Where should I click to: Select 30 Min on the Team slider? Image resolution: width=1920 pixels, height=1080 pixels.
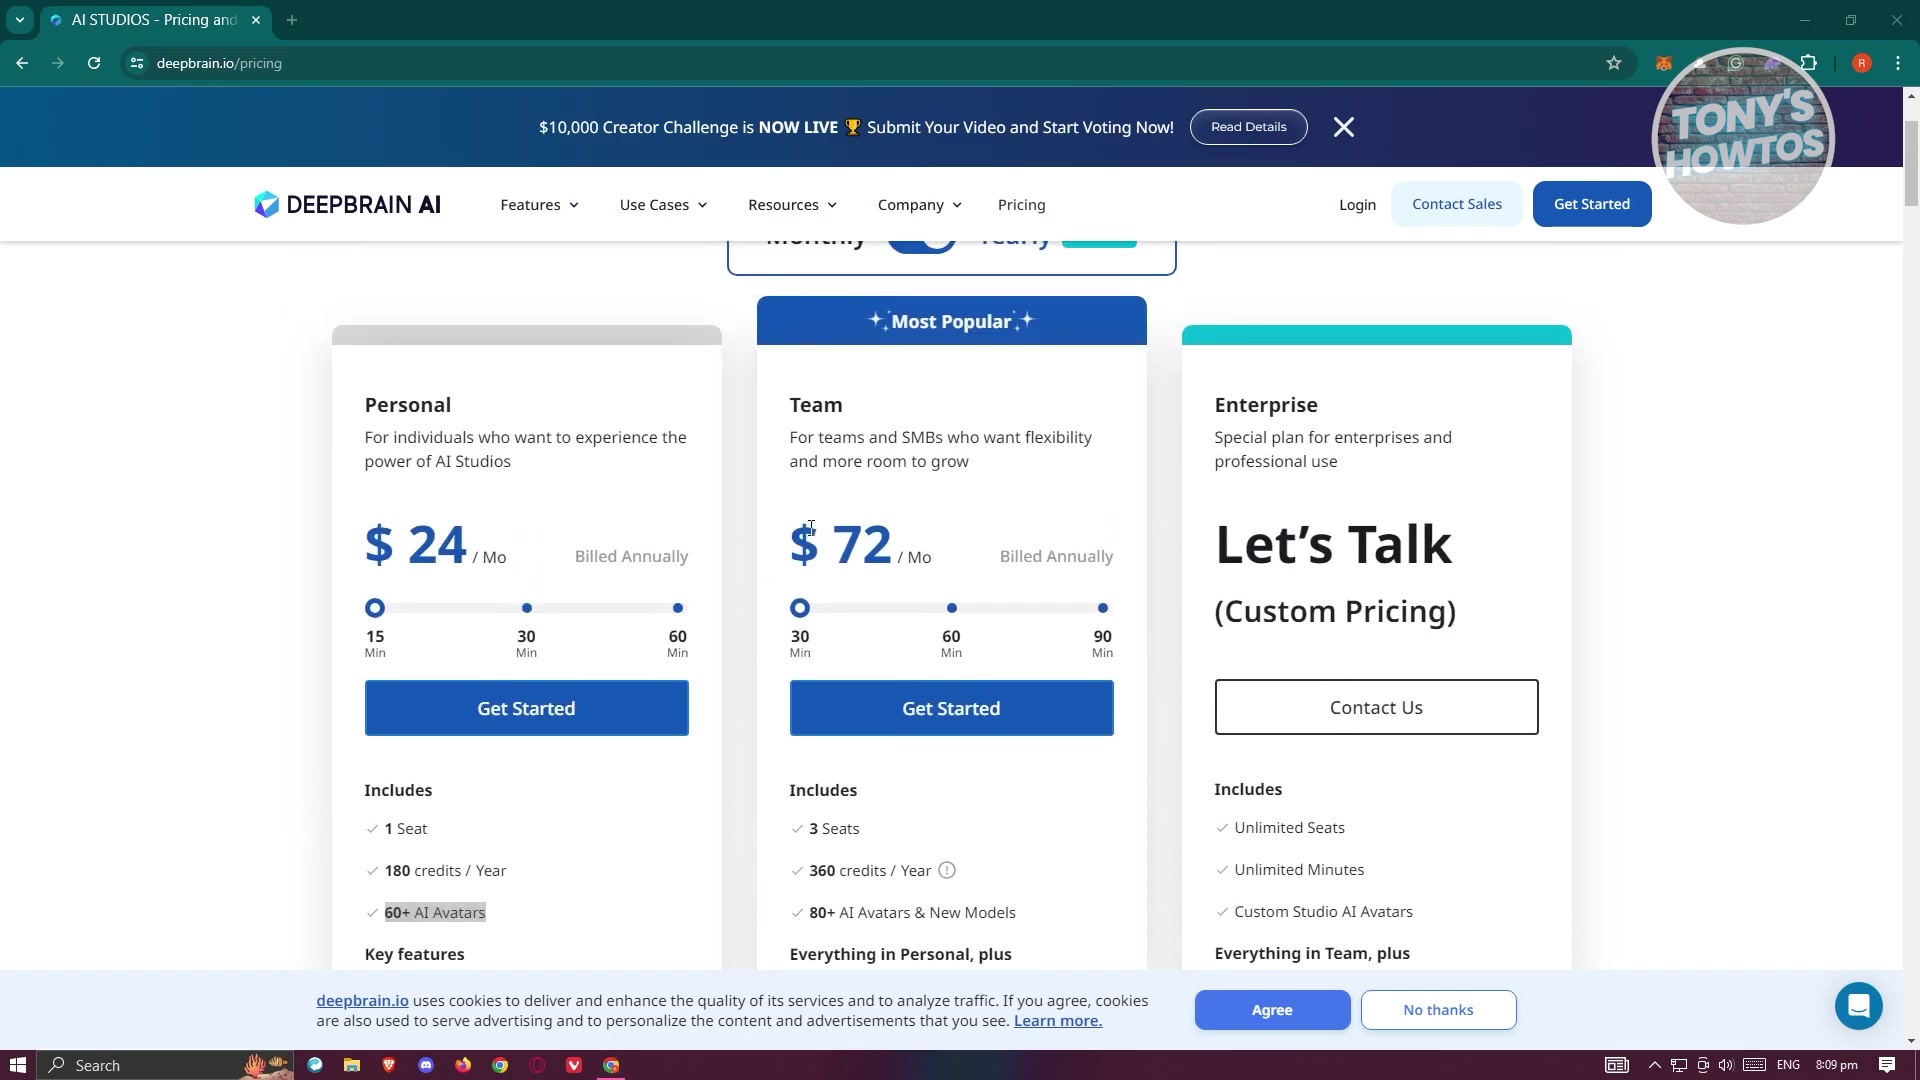[x=800, y=608]
